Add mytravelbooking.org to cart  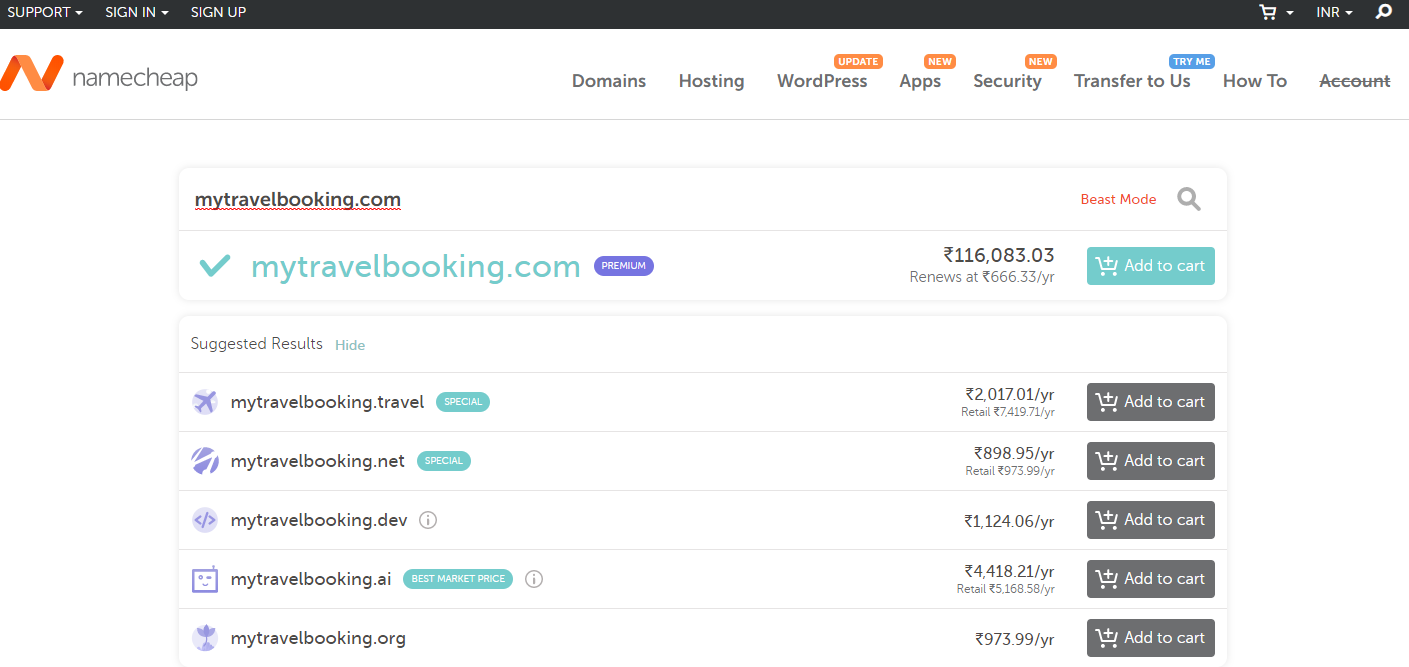(x=1151, y=638)
